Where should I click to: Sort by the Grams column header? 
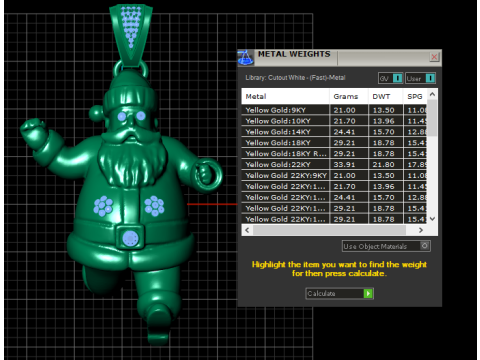pos(349,96)
